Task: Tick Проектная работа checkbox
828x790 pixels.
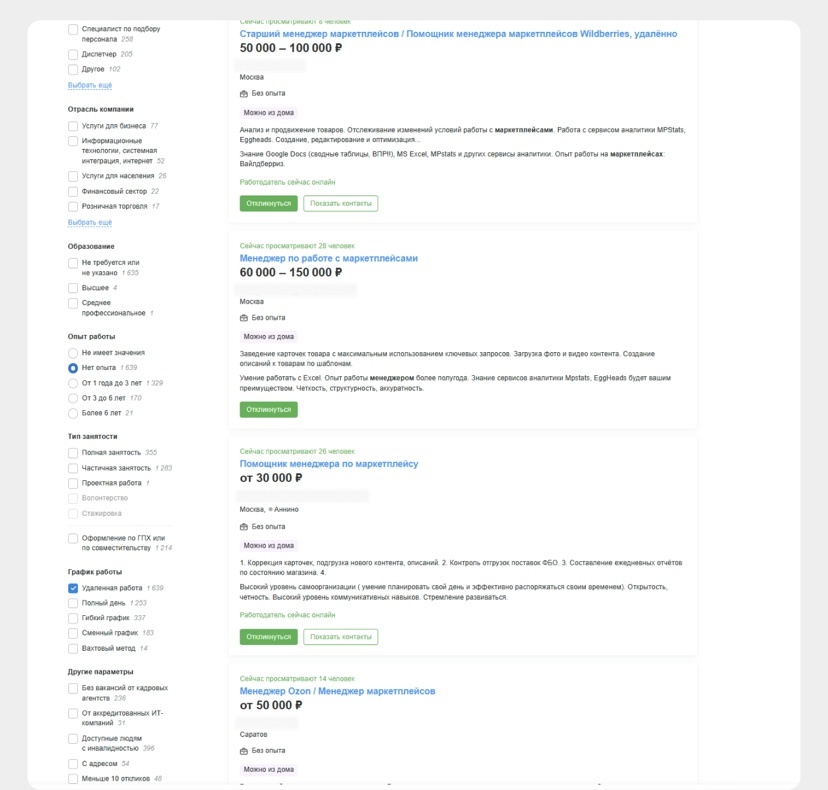Action: pyautogui.click(x=73, y=483)
